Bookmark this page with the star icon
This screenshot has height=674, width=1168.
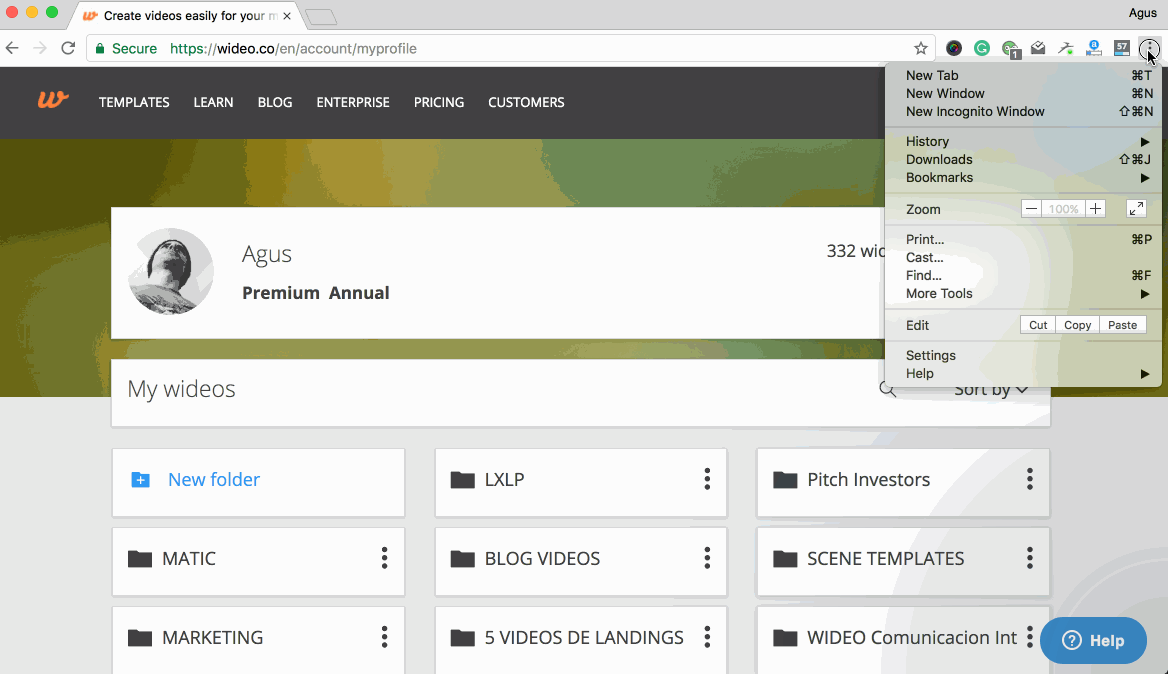(x=920, y=48)
